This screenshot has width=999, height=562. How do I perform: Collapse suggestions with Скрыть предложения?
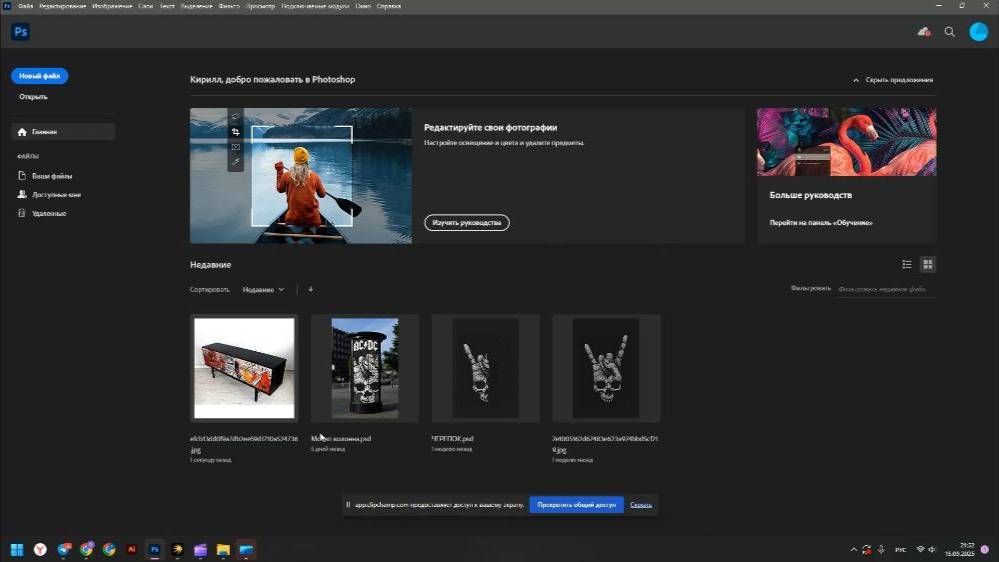893,79
